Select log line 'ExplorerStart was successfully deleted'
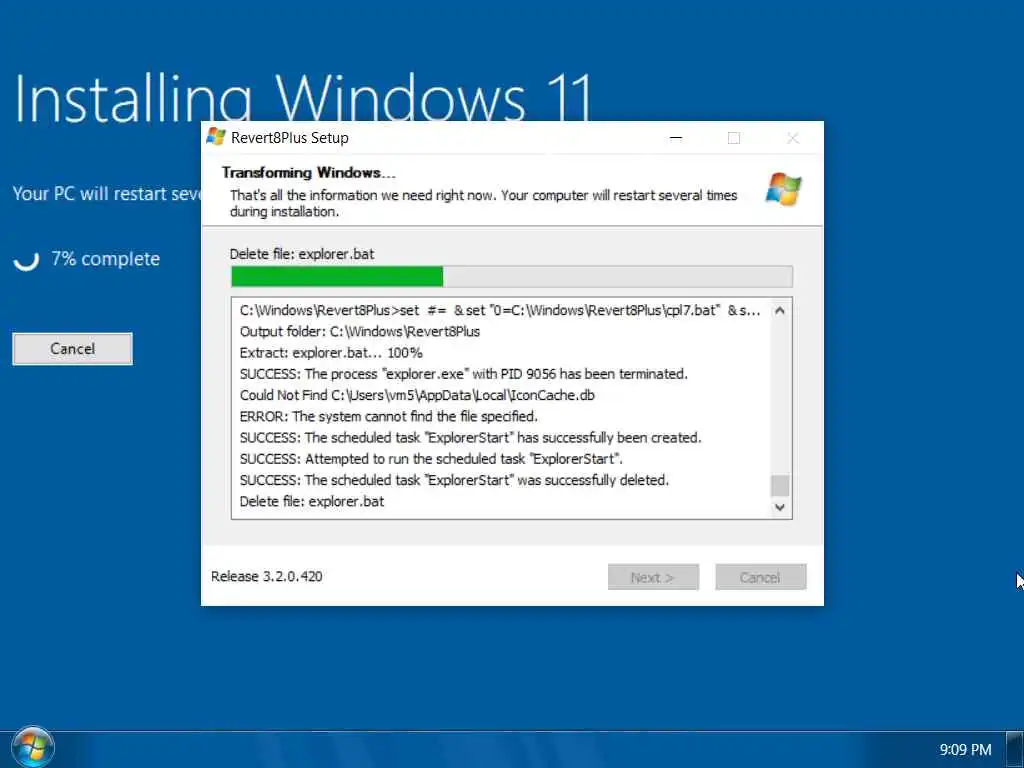Viewport: 1024px width, 768px height. tap(455, 481)
